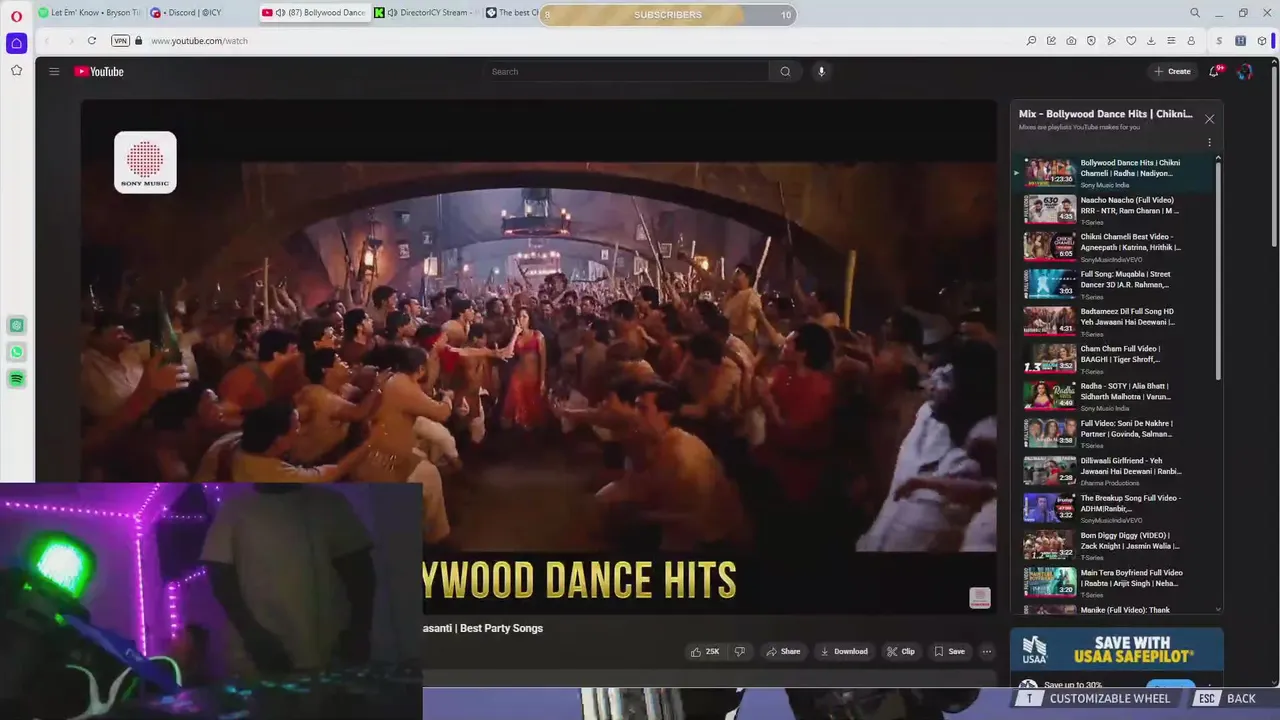Click the S extension icon

[1219, 41]
